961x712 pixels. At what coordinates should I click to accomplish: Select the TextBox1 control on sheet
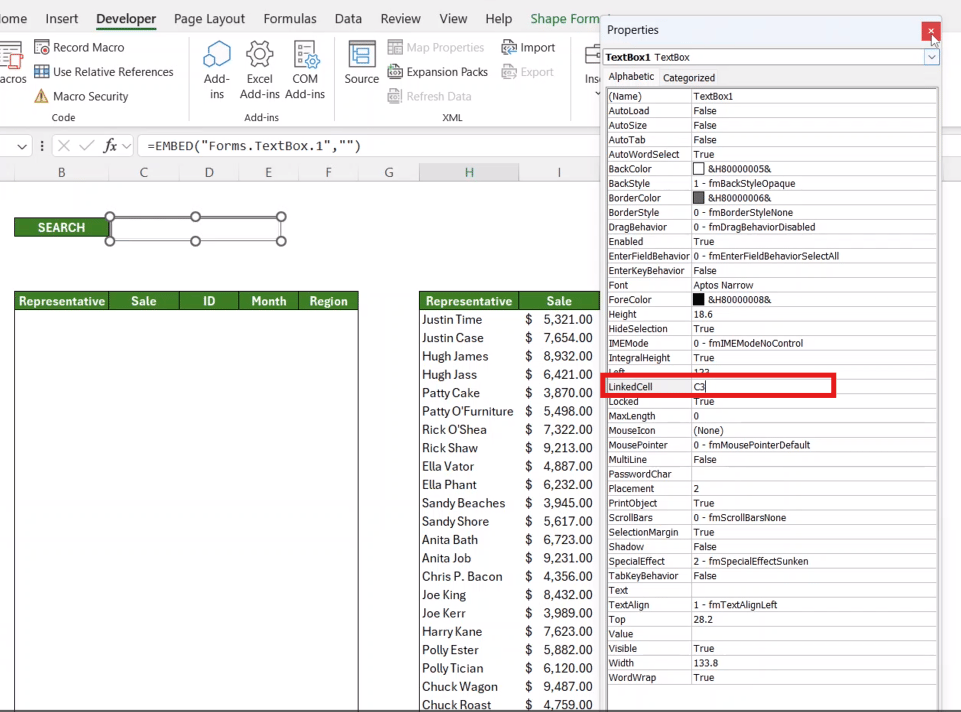195,229
